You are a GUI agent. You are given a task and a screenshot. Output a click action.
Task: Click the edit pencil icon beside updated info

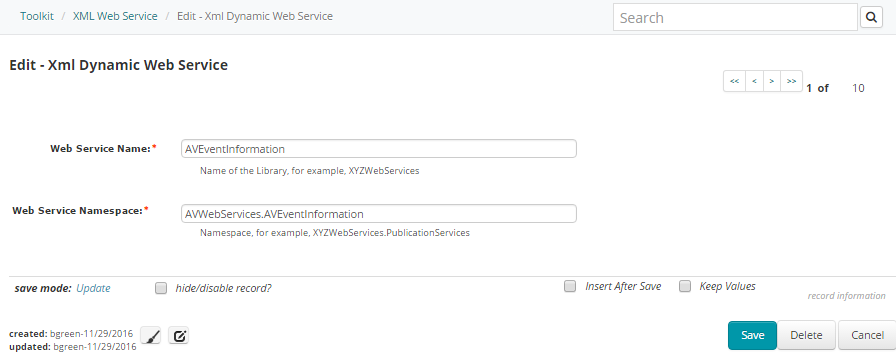[179, 336]
